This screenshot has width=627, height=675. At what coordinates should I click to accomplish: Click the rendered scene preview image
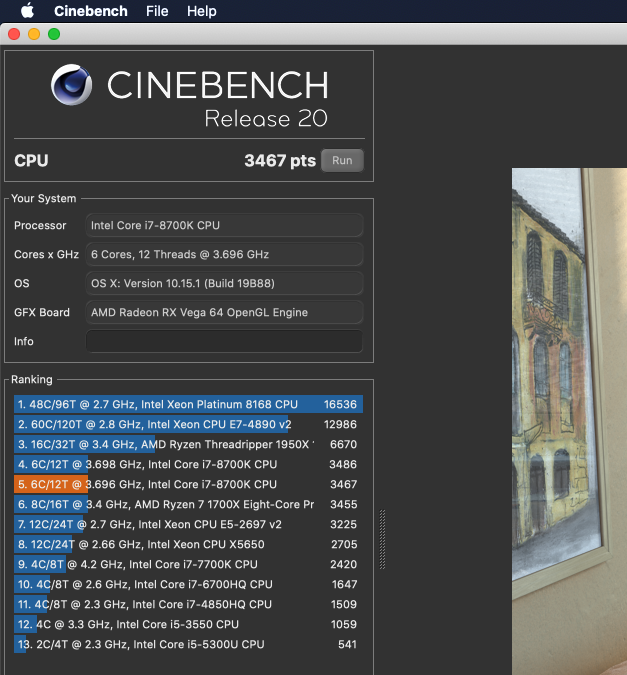(x=569, y=421)
